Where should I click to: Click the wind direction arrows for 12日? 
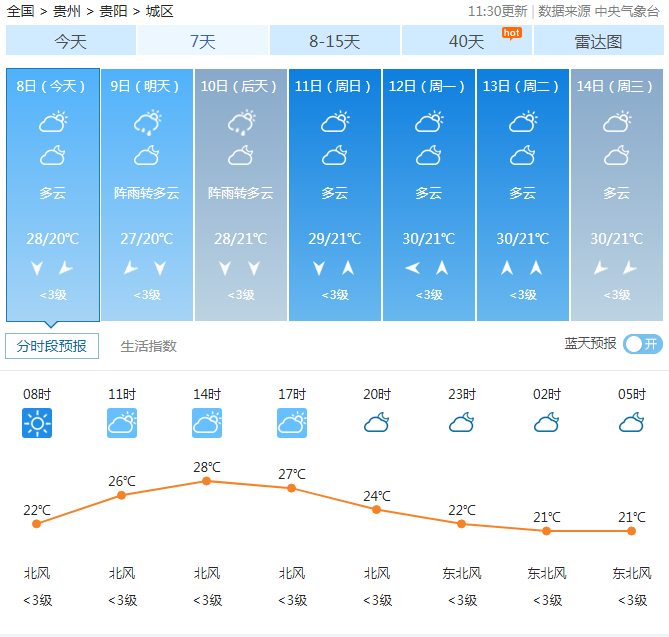point(428,268)
